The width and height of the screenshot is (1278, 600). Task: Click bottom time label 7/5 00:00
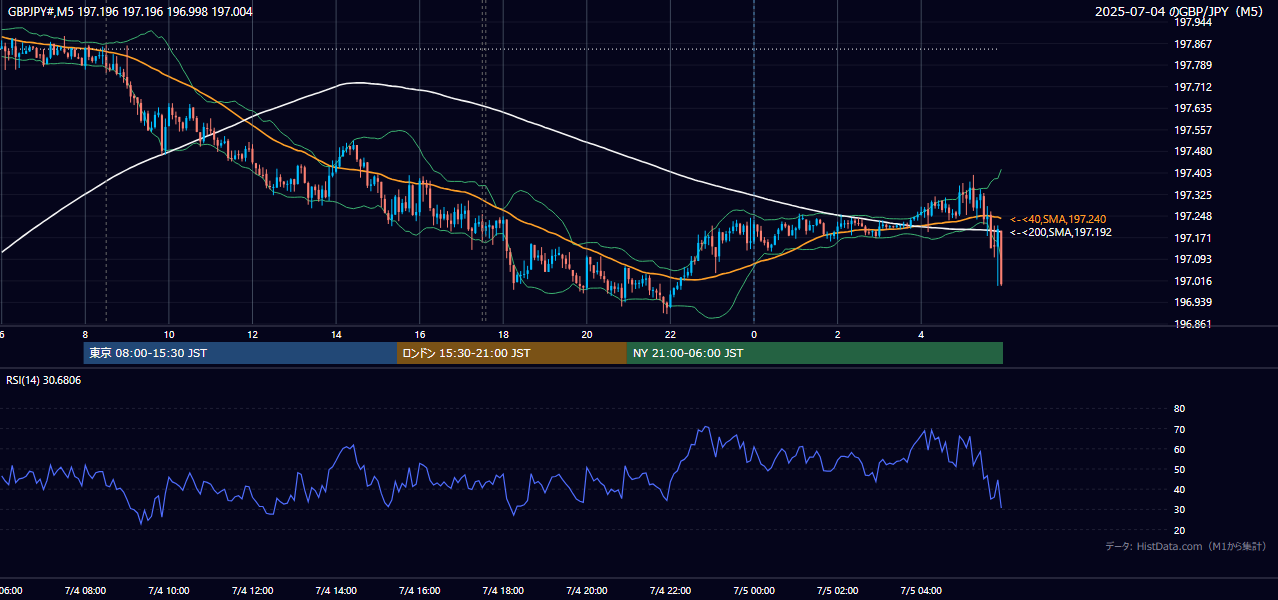pyautogui.click(x=754, y=590)
